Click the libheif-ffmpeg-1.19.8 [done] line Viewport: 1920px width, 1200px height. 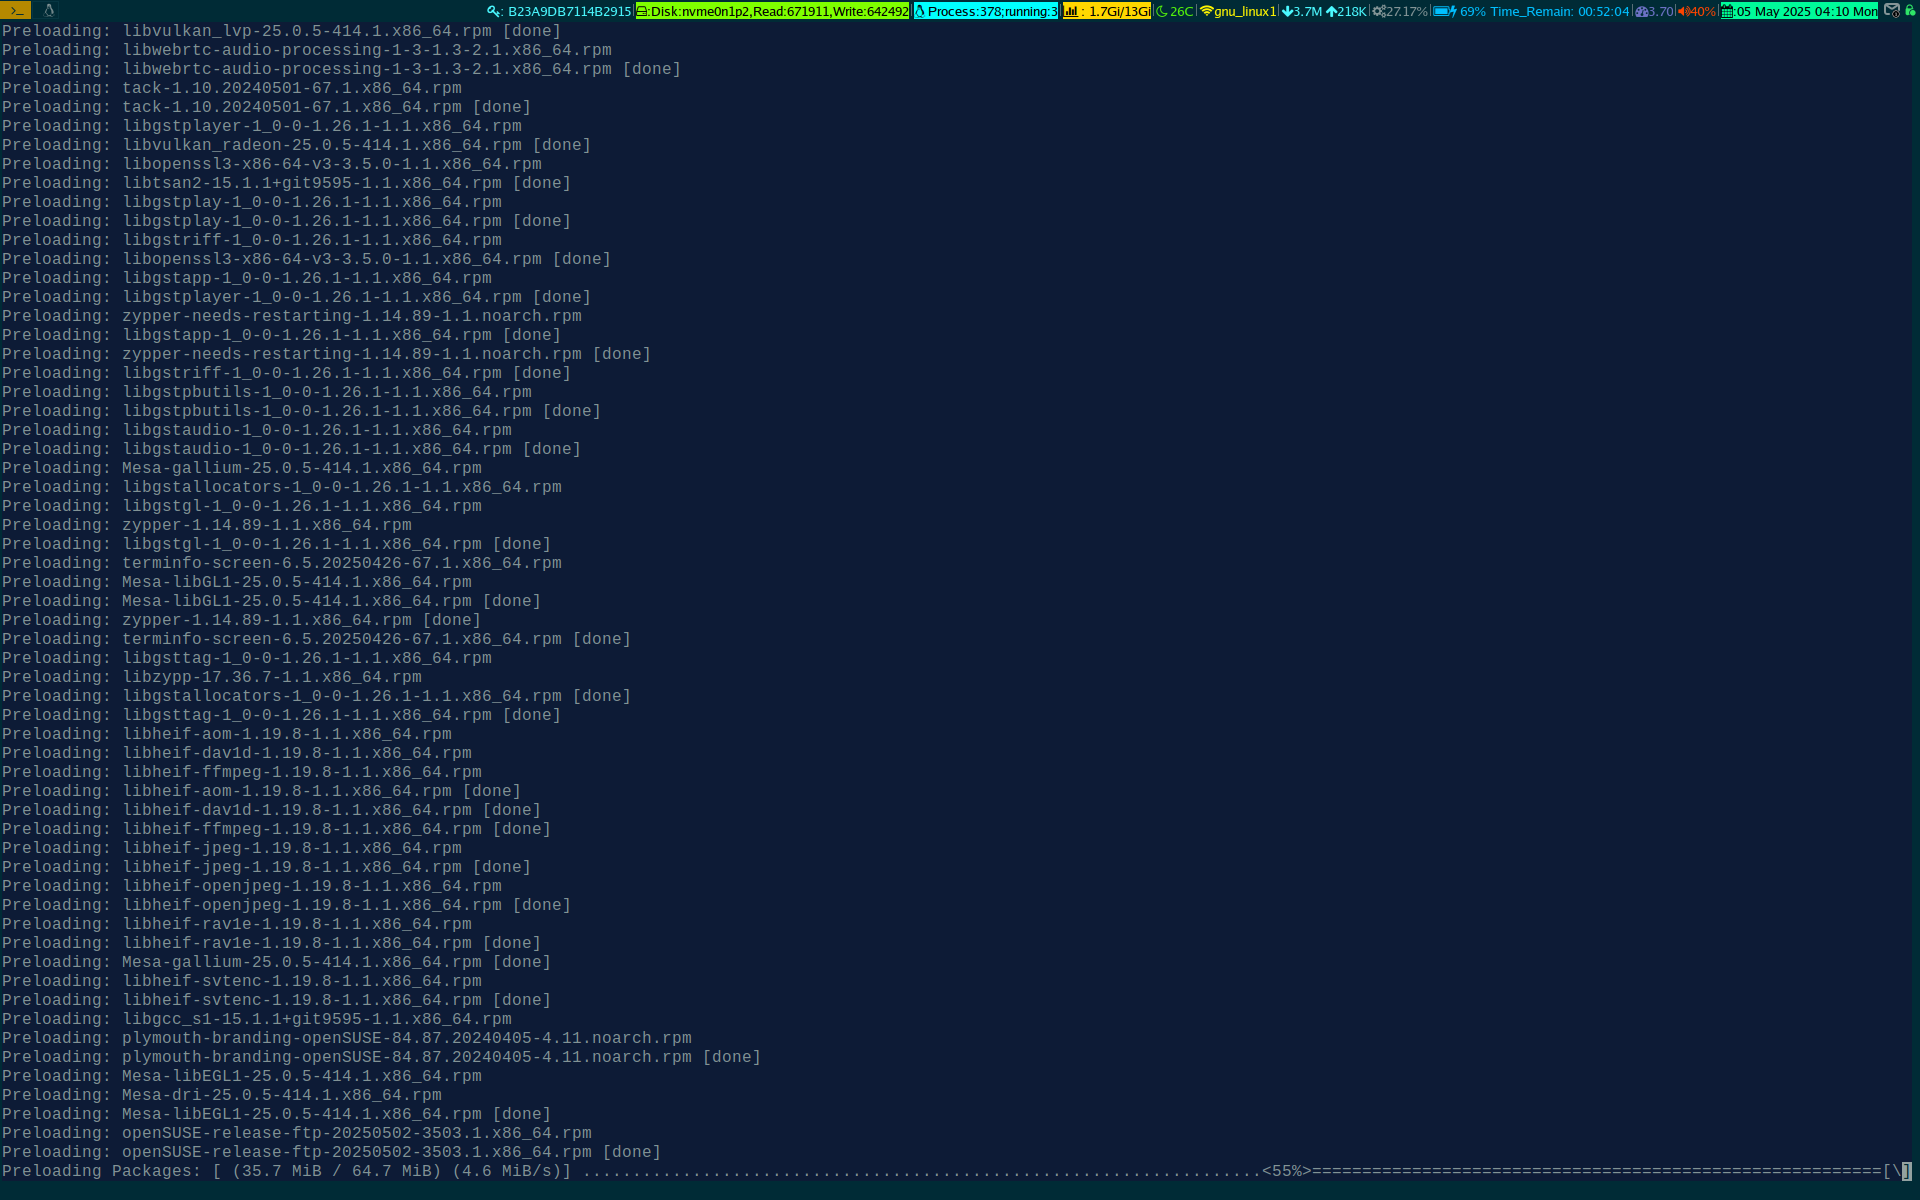coord(276,829)
